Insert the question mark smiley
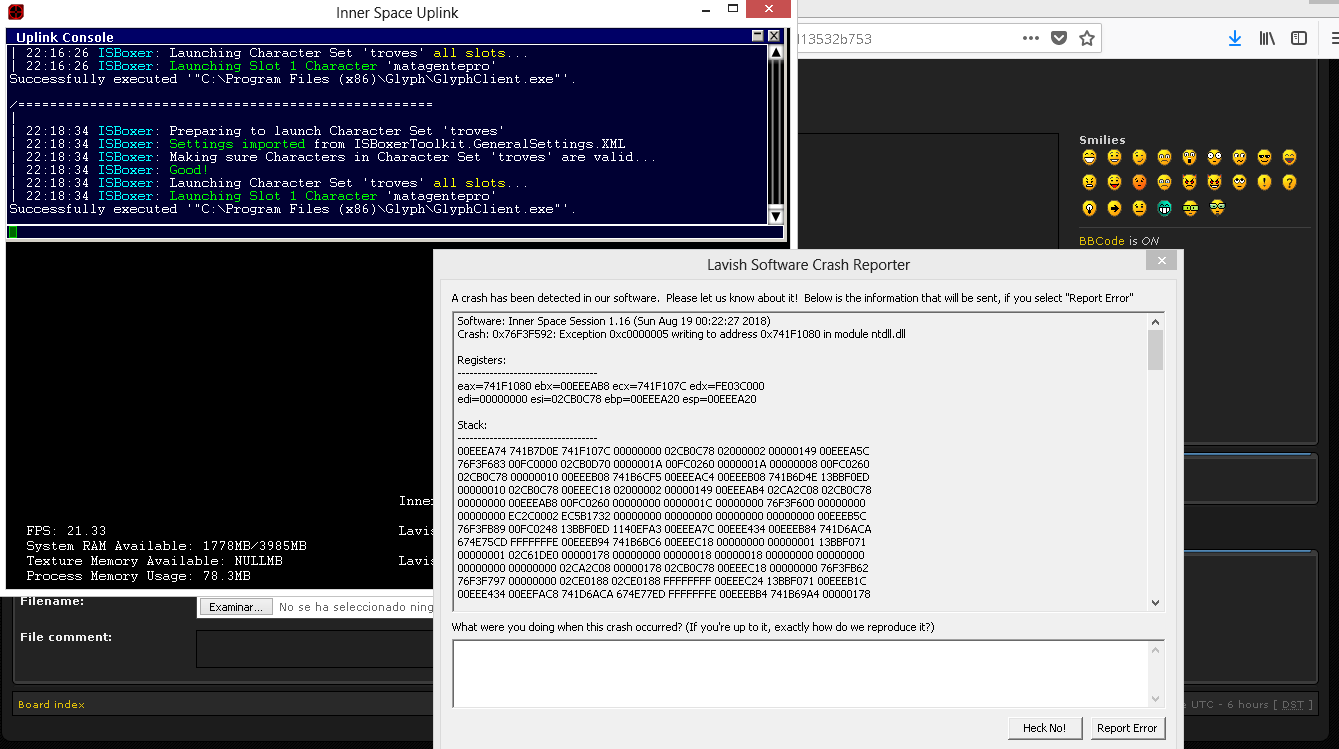1339x749 pixels. (x=1289, y=182)
